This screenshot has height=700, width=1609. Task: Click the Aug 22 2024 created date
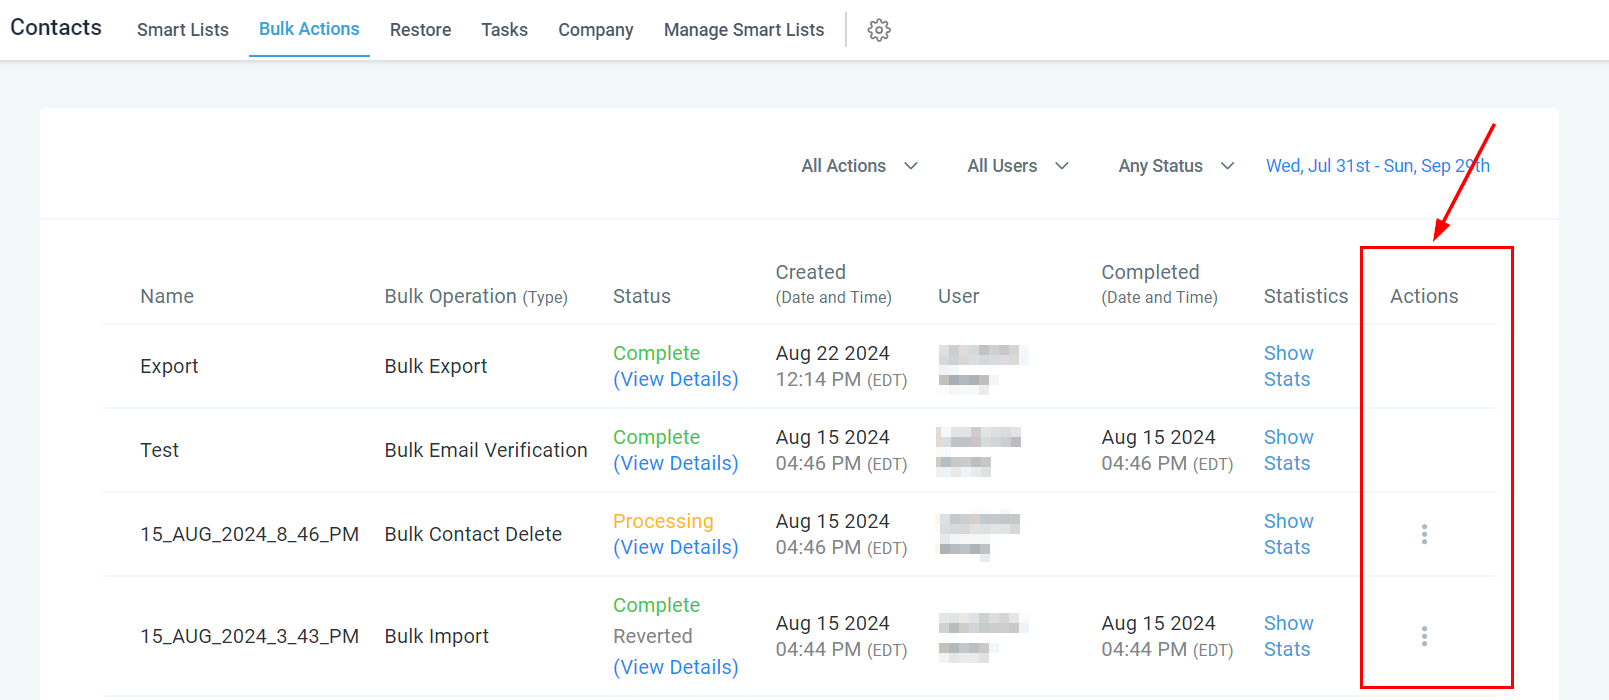tap(833, 353)
